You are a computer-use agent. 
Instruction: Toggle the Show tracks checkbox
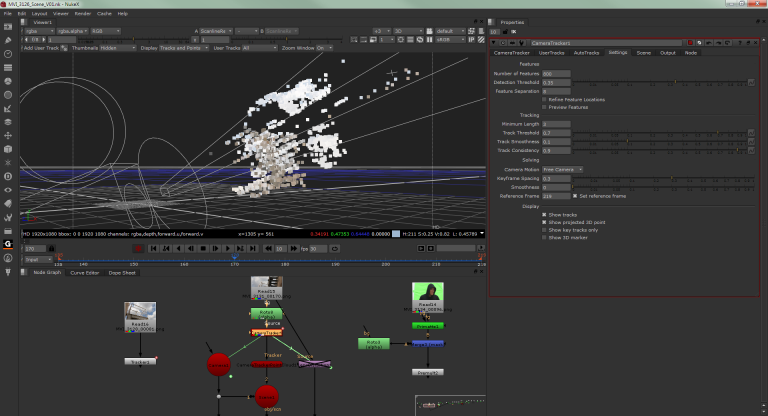[546, 214]
